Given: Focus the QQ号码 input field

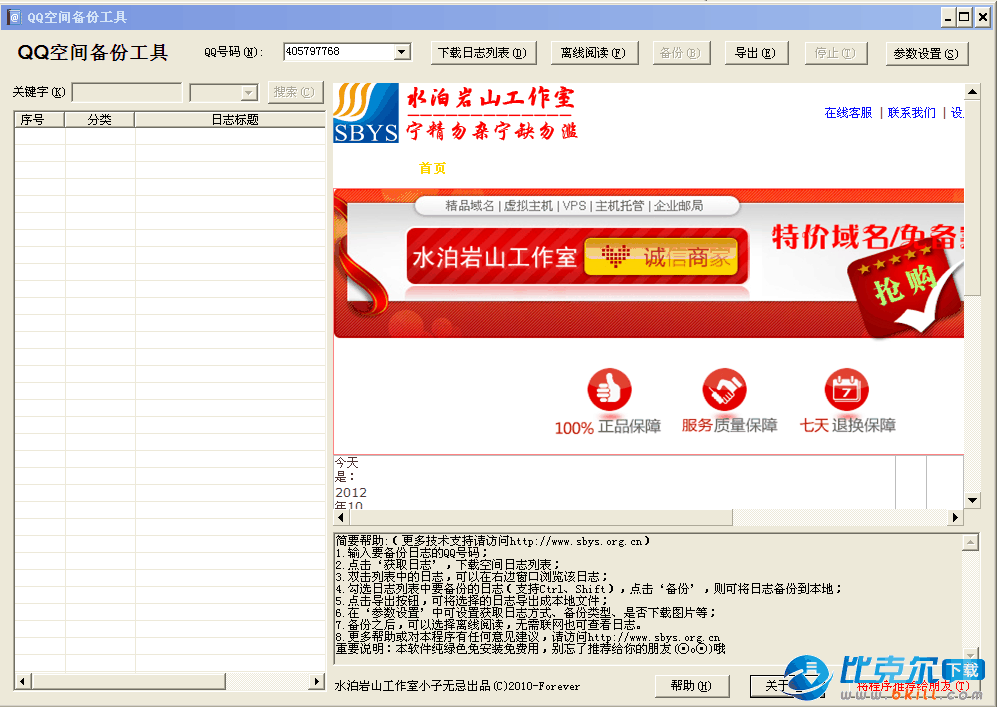Looking at the screenshot, I should [339, 51].
